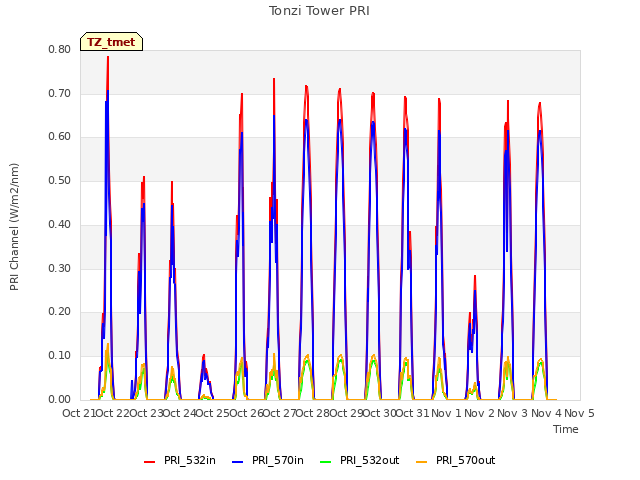Screen dimensions: 640x480
Task: Click the 0.40 y-axis tick value
Action: pyautogui.click(x=60, y=224)
